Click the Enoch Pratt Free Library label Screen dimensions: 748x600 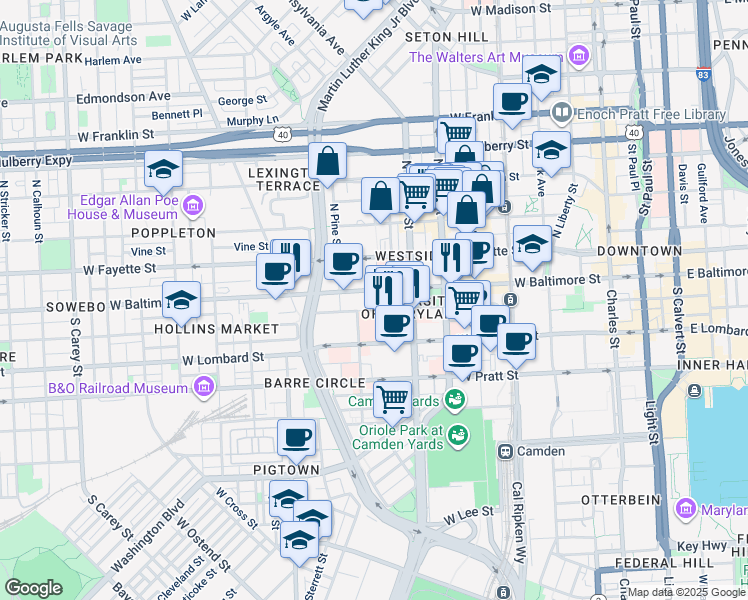652,114
